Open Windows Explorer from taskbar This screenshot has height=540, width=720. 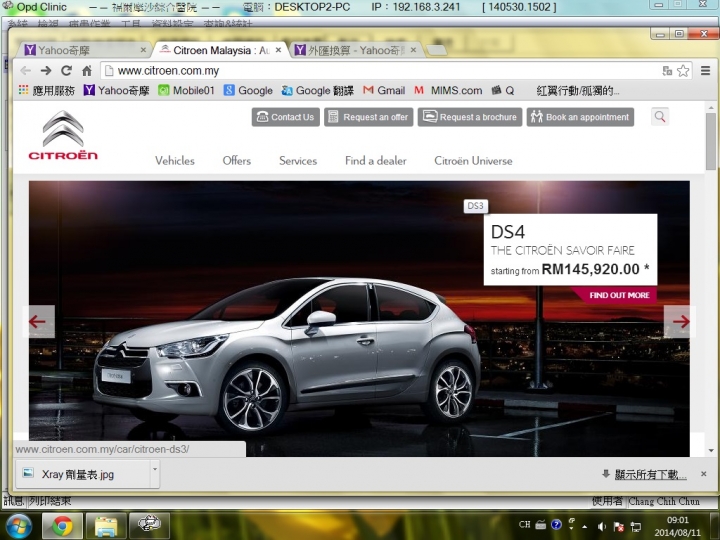click(x=106, y=526)
